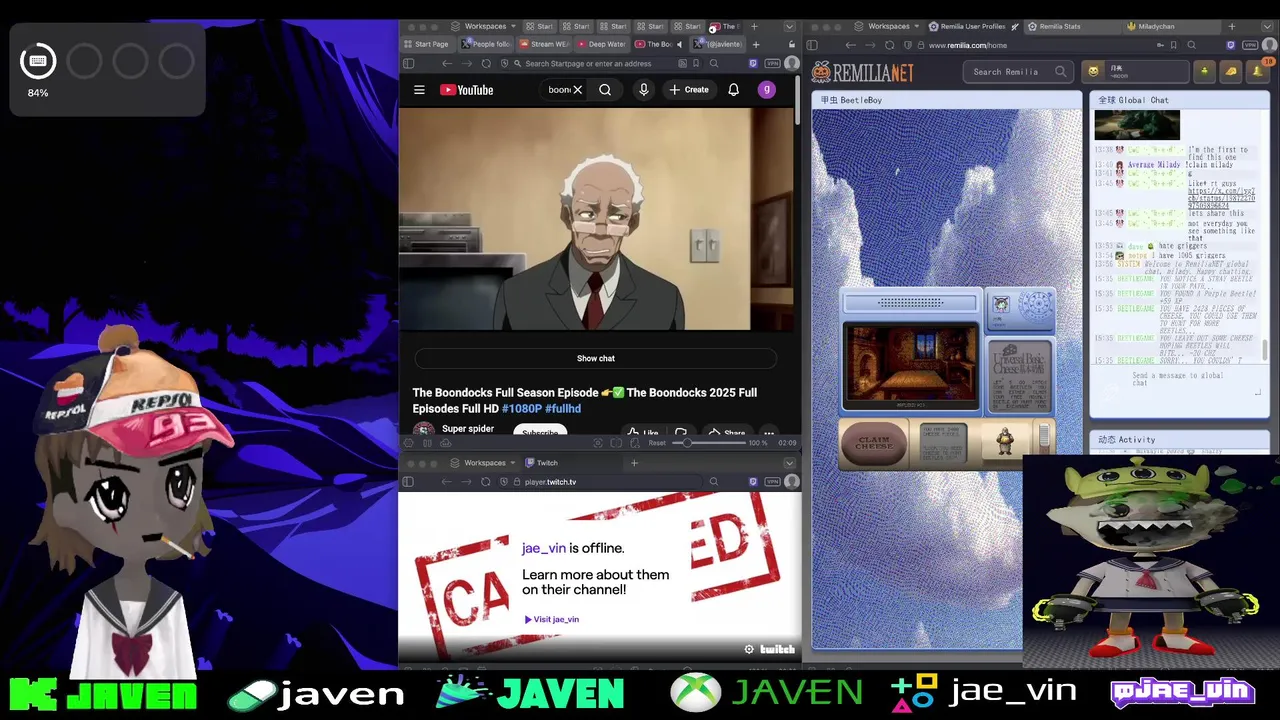Expand the tab list chevron in YouTube window
This screenshot has height=720, width=1280.
(789, 26)
